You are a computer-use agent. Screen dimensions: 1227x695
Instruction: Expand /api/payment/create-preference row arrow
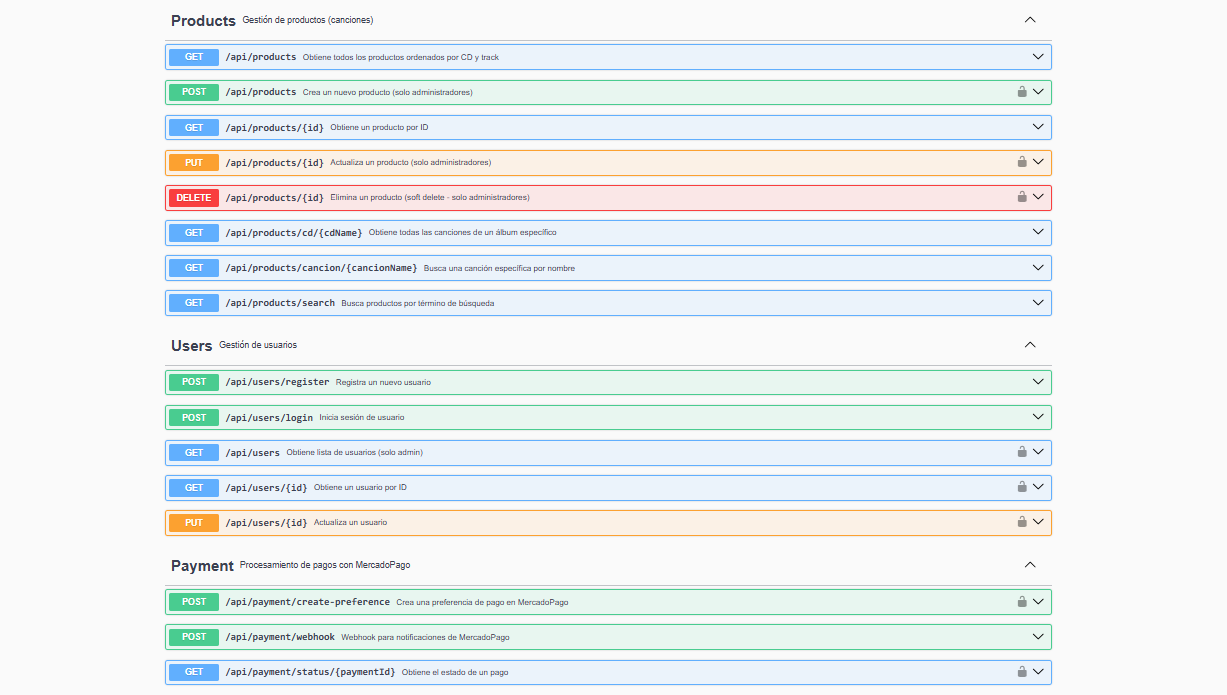point(1038,602)
